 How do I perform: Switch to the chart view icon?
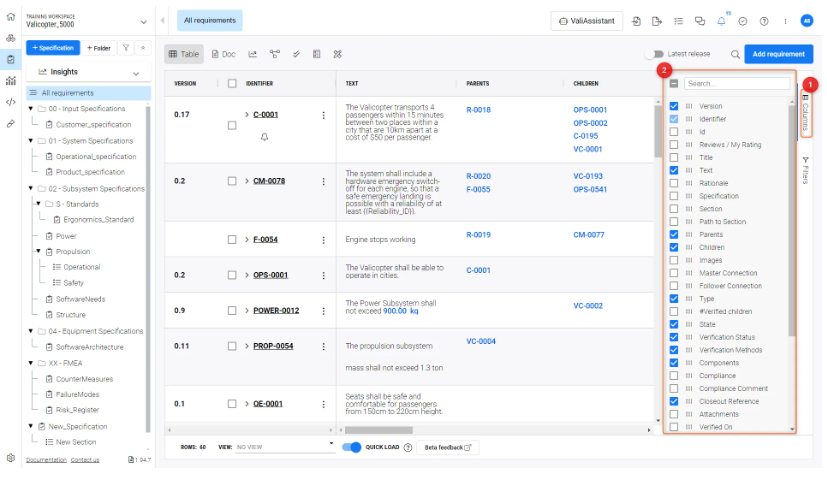tap(253, 54)
